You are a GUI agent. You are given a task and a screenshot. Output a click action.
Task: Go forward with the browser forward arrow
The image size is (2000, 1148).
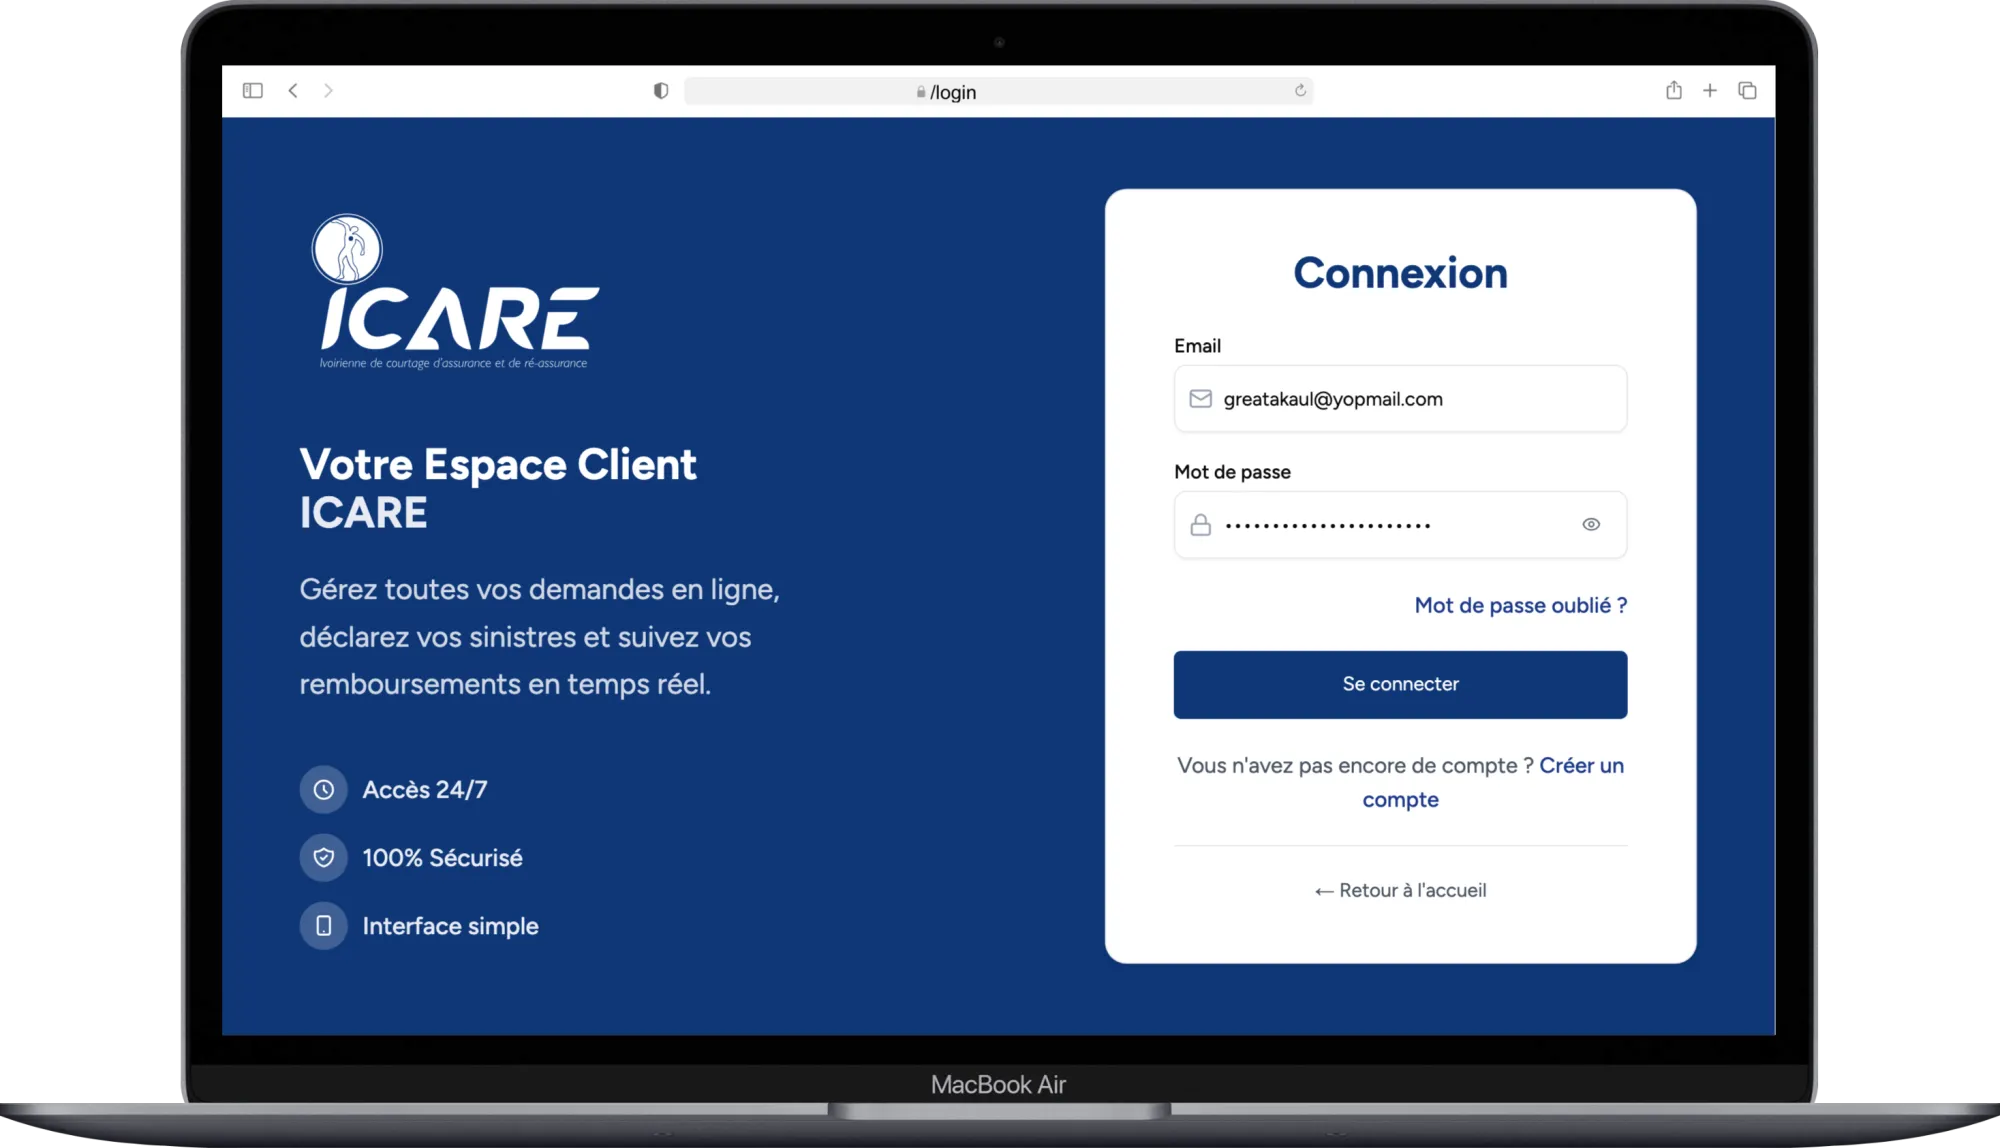click(x=328, y=91)
